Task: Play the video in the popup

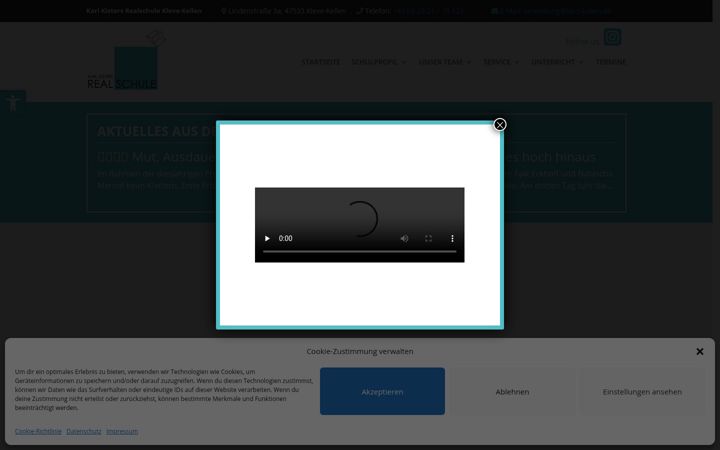Action: pyautogui.click(x=267, y=238)
